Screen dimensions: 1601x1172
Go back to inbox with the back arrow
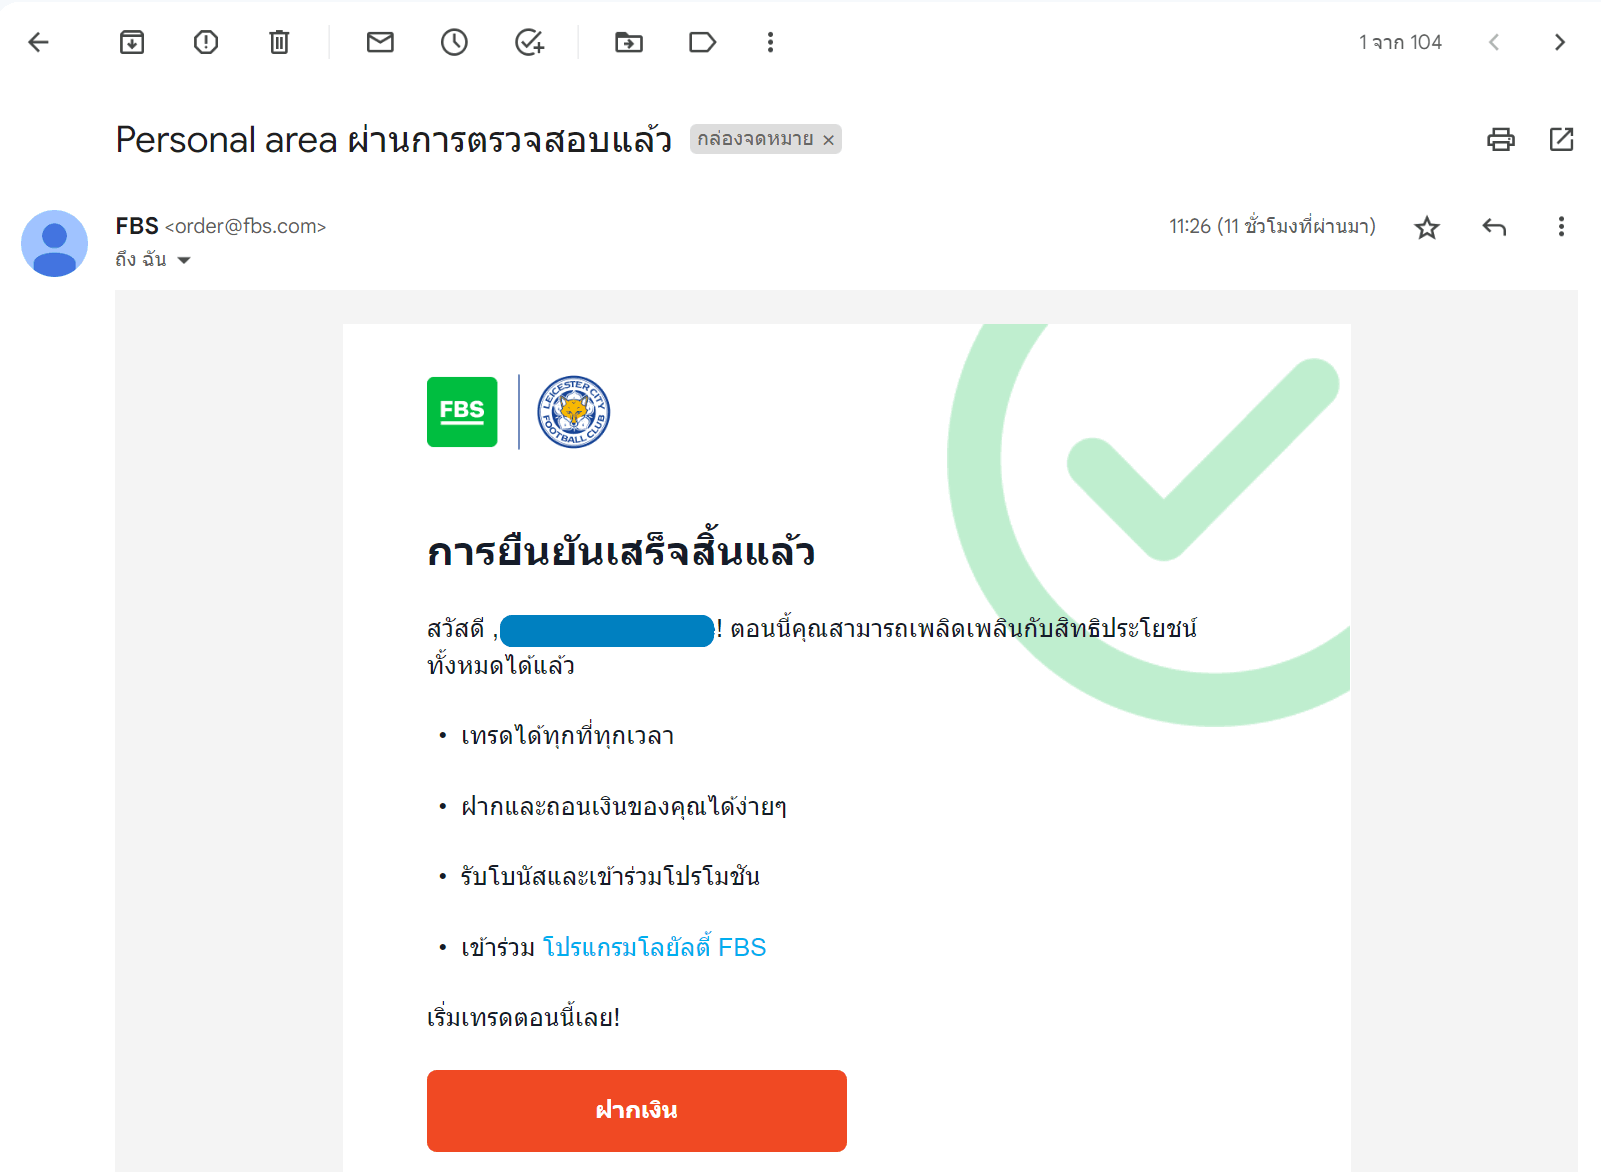pyautogui.click(x=39, y=42)
